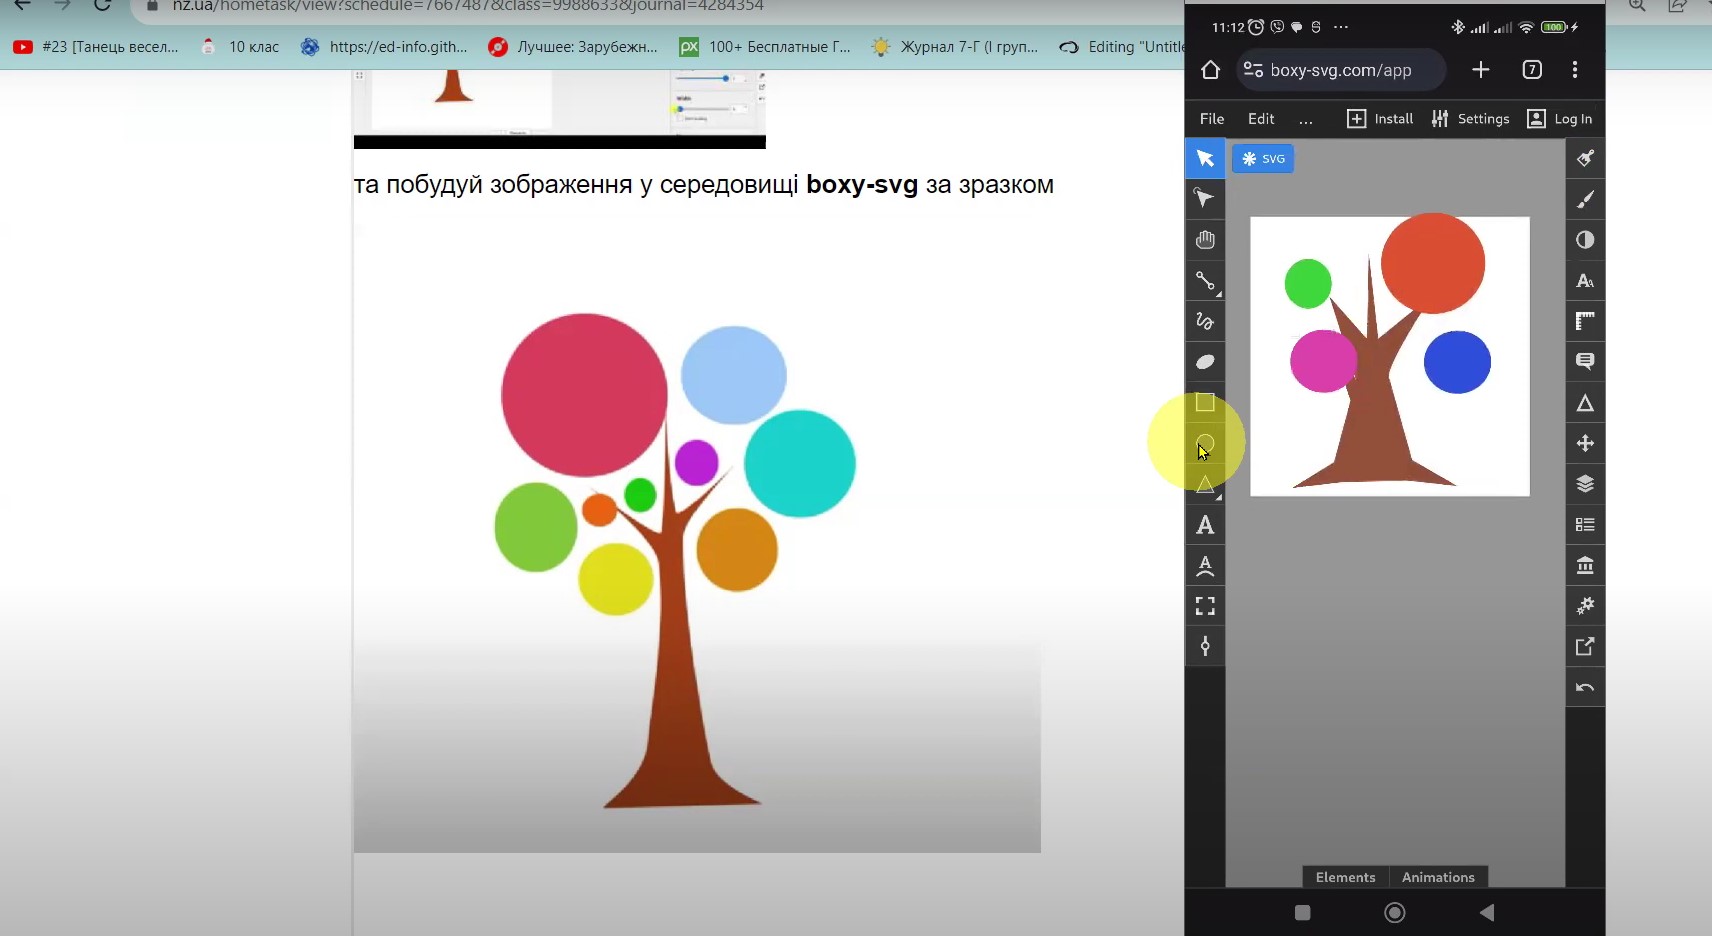Activate the Pan hand tool
1712x936 pixels.
1205,240
